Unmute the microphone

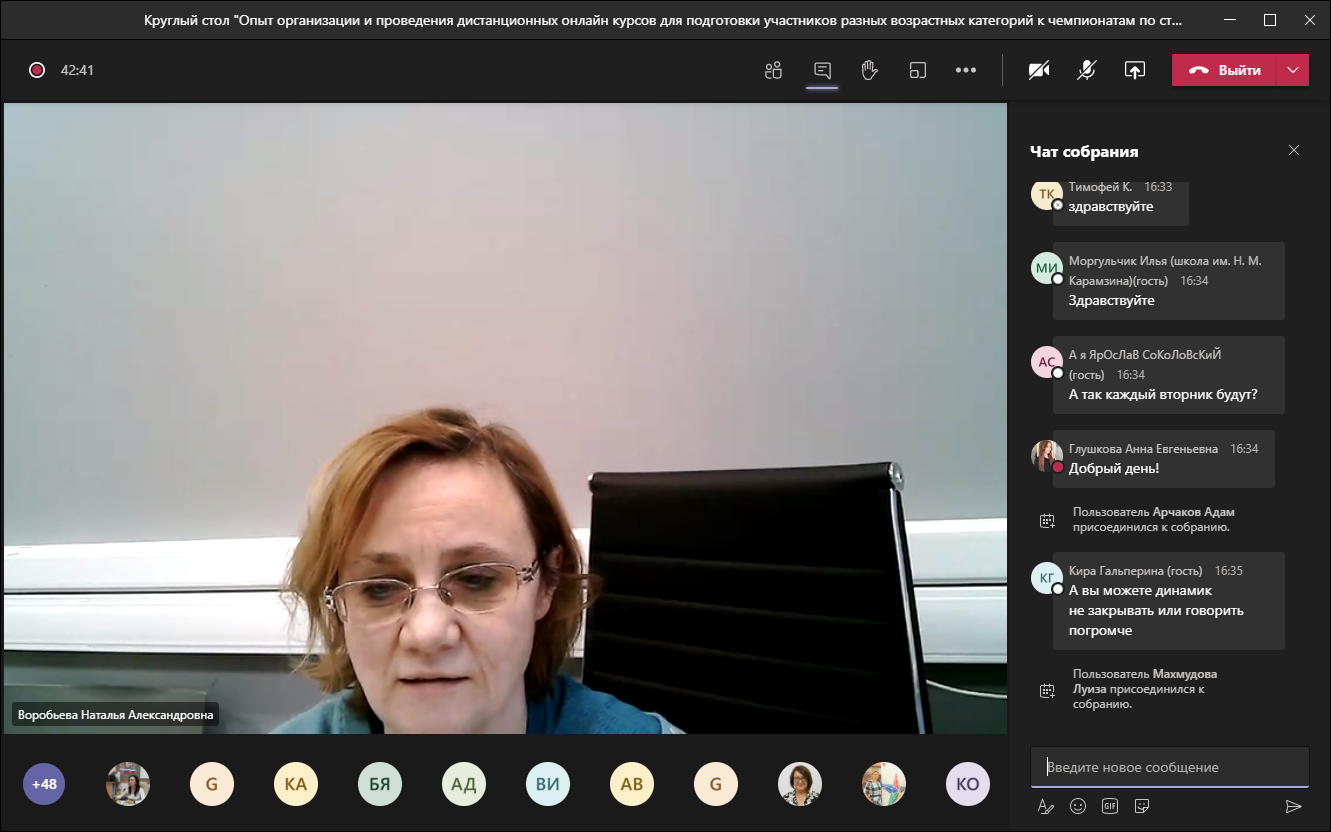[x=1086, y=70]
